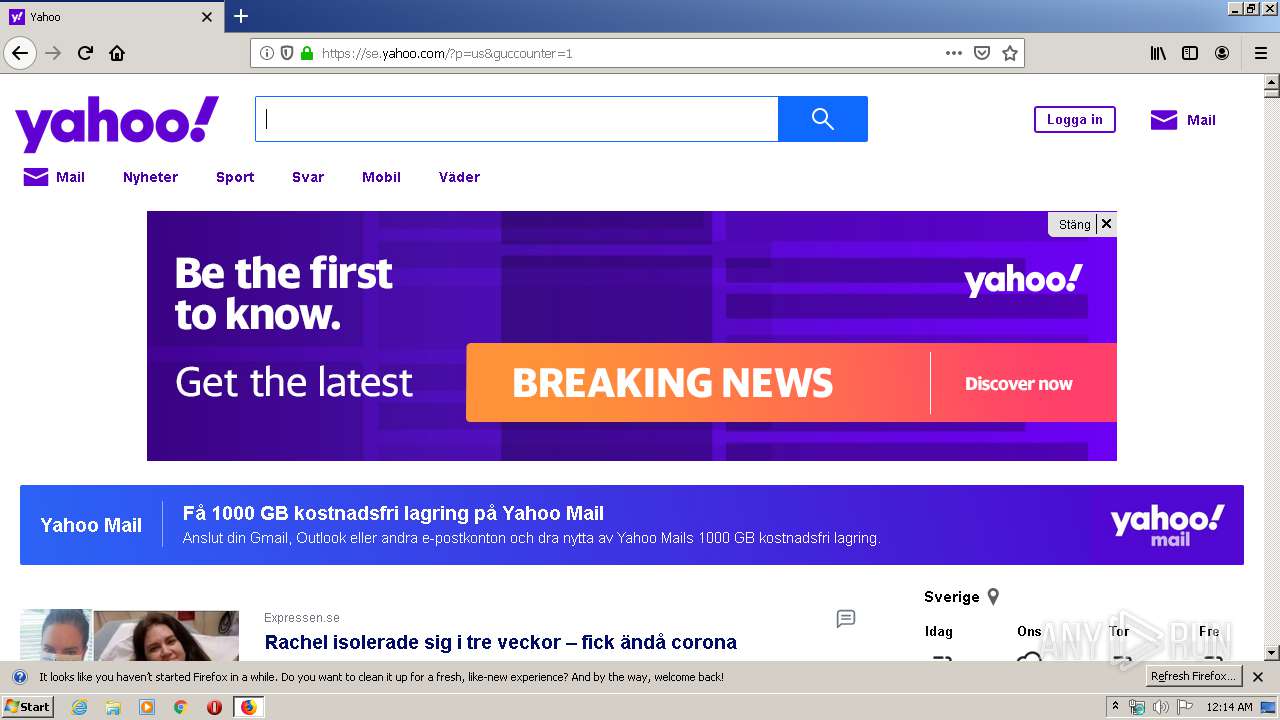Open Firefox Account avatar icon
Image resolution: width=1280 pixels, height=720 pixels.
pos(1222,53)
